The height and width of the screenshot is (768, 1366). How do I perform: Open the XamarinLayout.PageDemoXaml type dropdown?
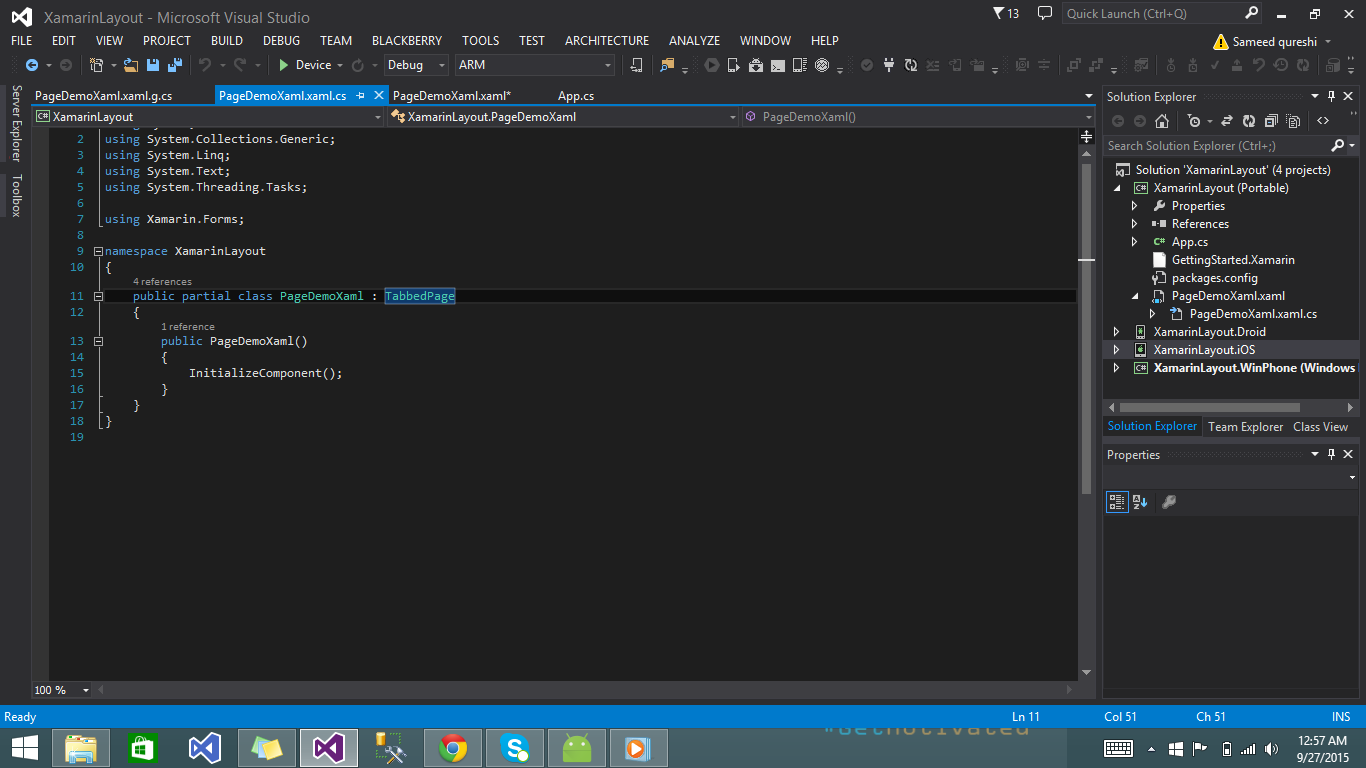pyautogui.click(x=563, y=117)
